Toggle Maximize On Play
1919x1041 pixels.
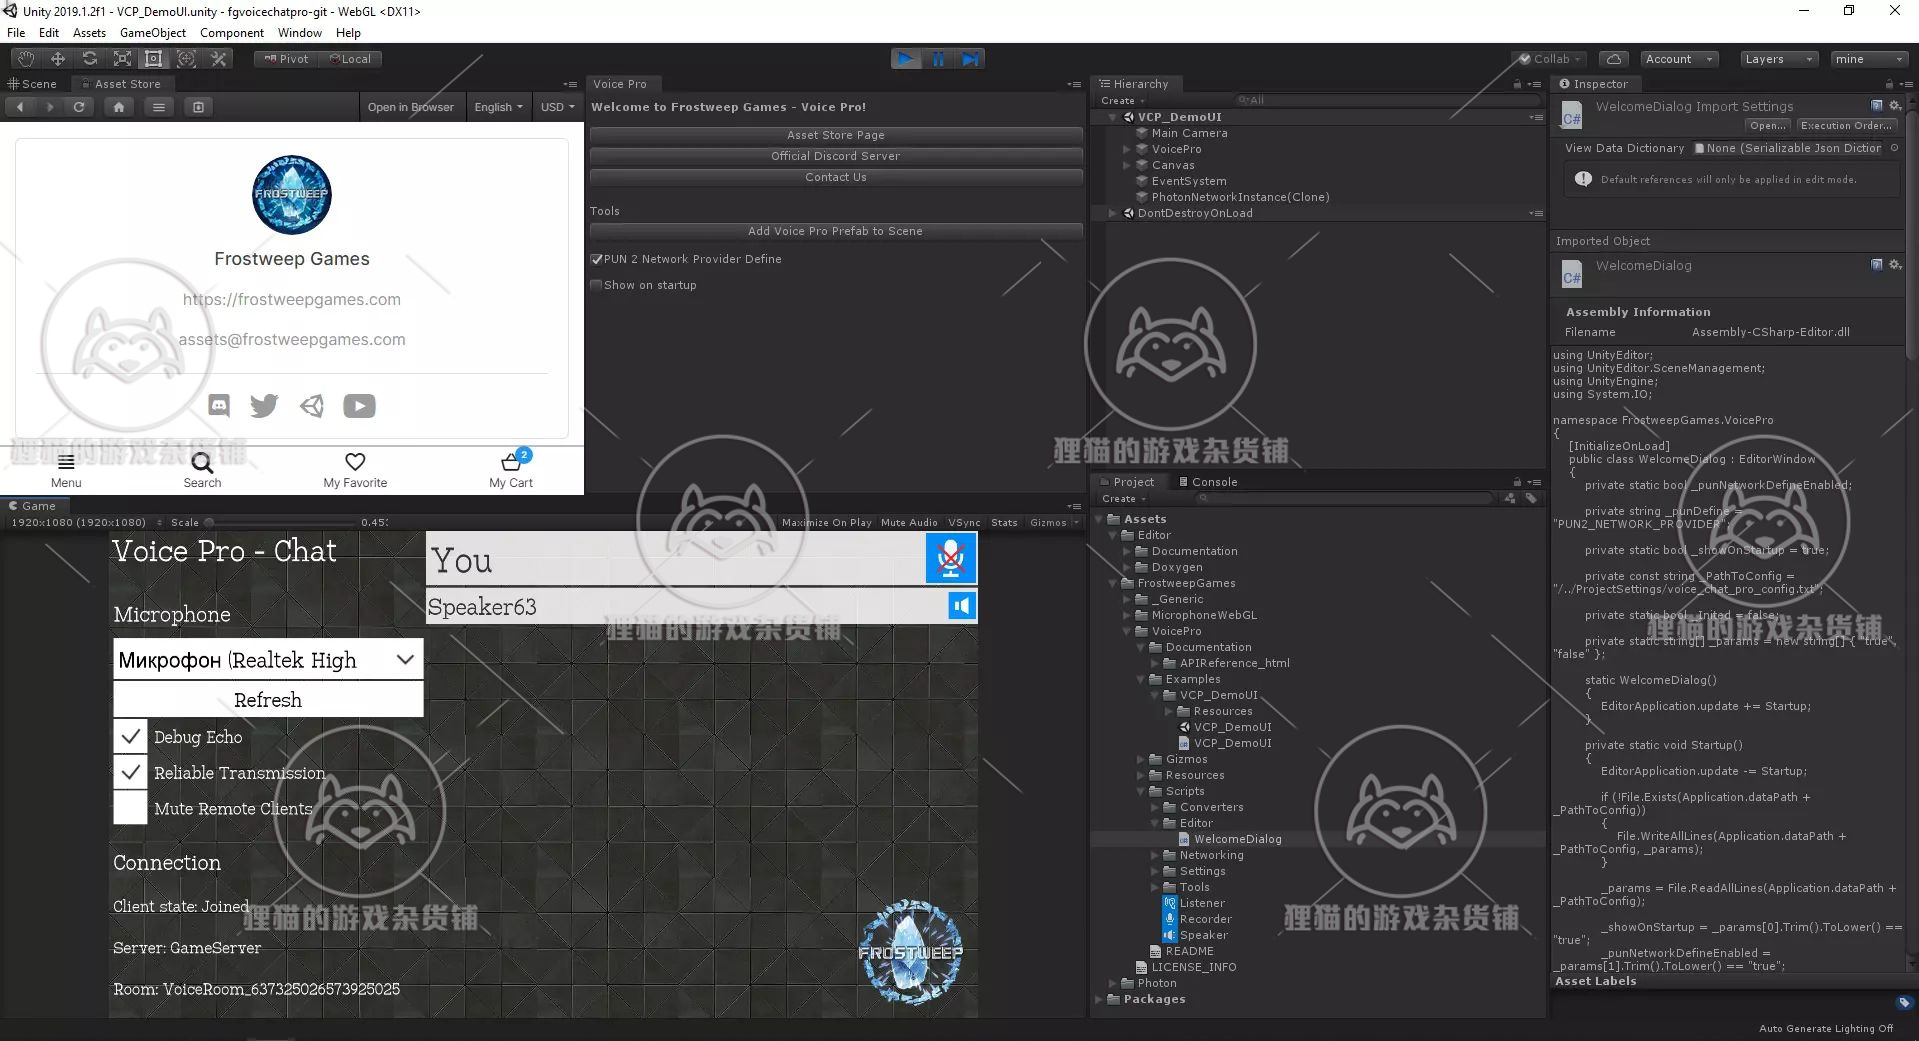click(826, 522)
